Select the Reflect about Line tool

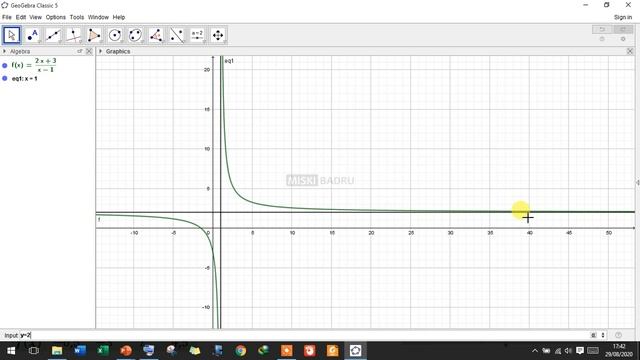coord(177,35)
